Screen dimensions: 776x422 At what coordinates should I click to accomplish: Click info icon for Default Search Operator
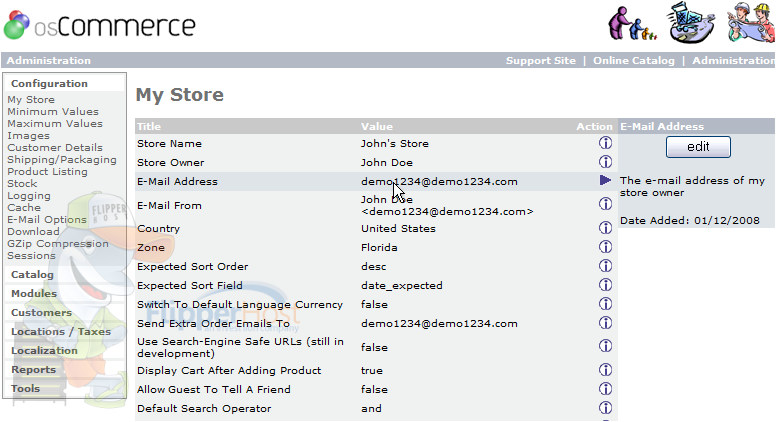point(605,408)
